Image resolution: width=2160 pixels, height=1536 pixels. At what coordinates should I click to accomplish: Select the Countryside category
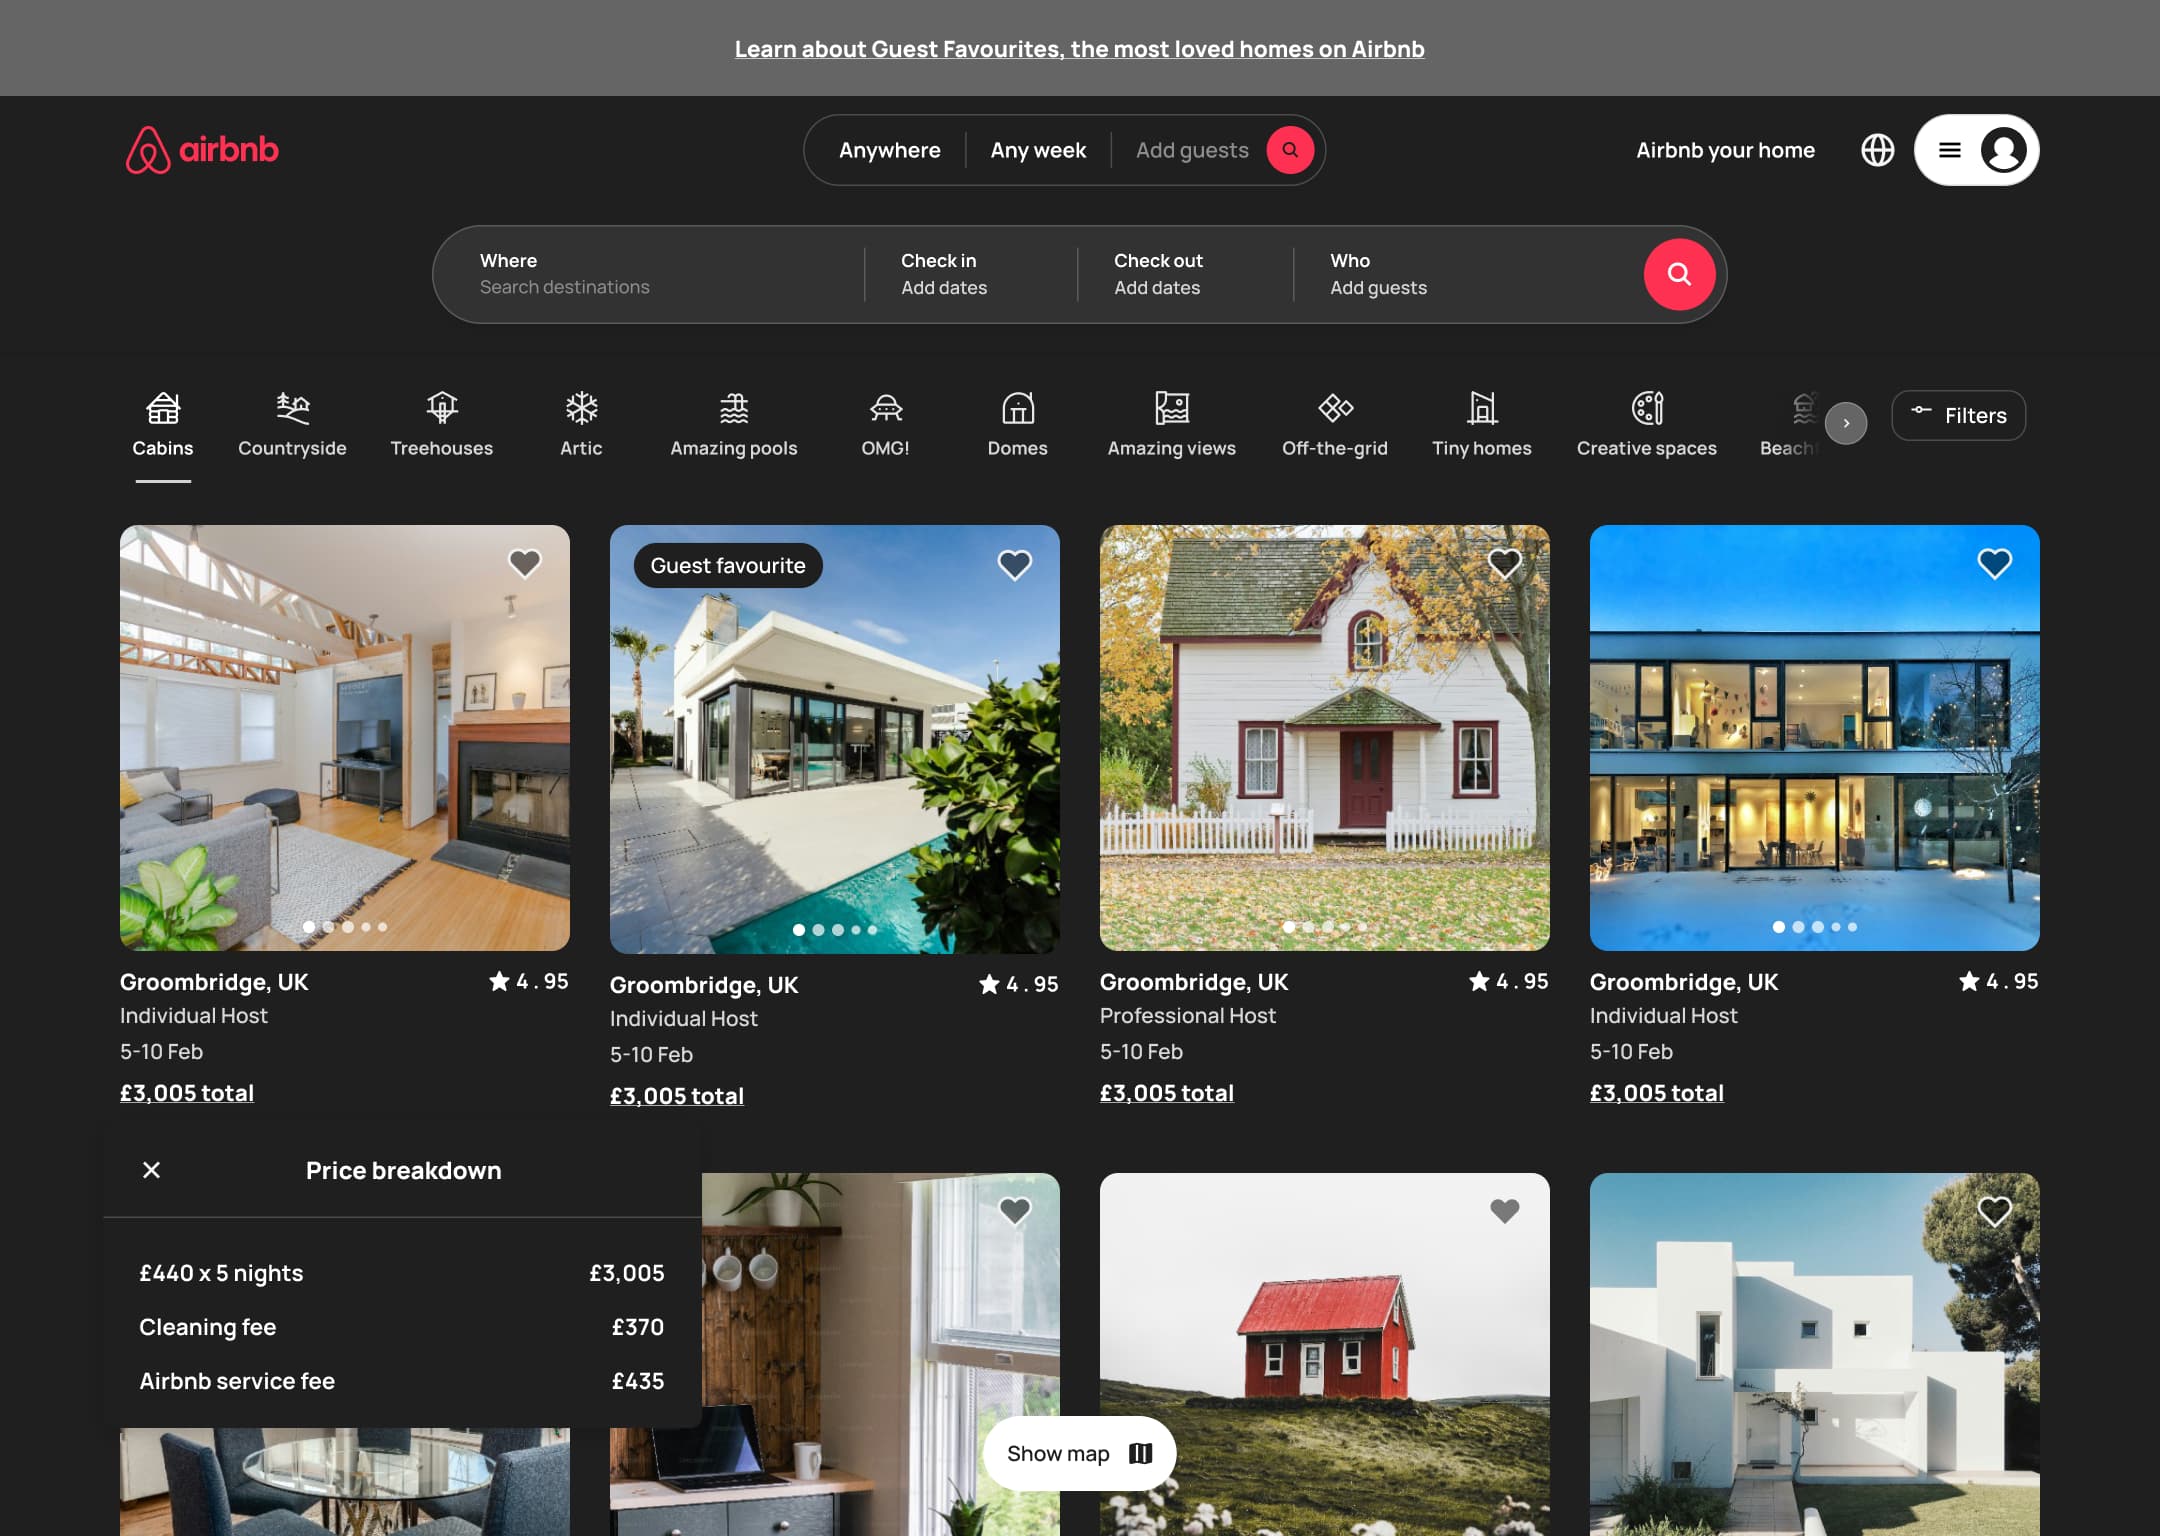point(292,425)
